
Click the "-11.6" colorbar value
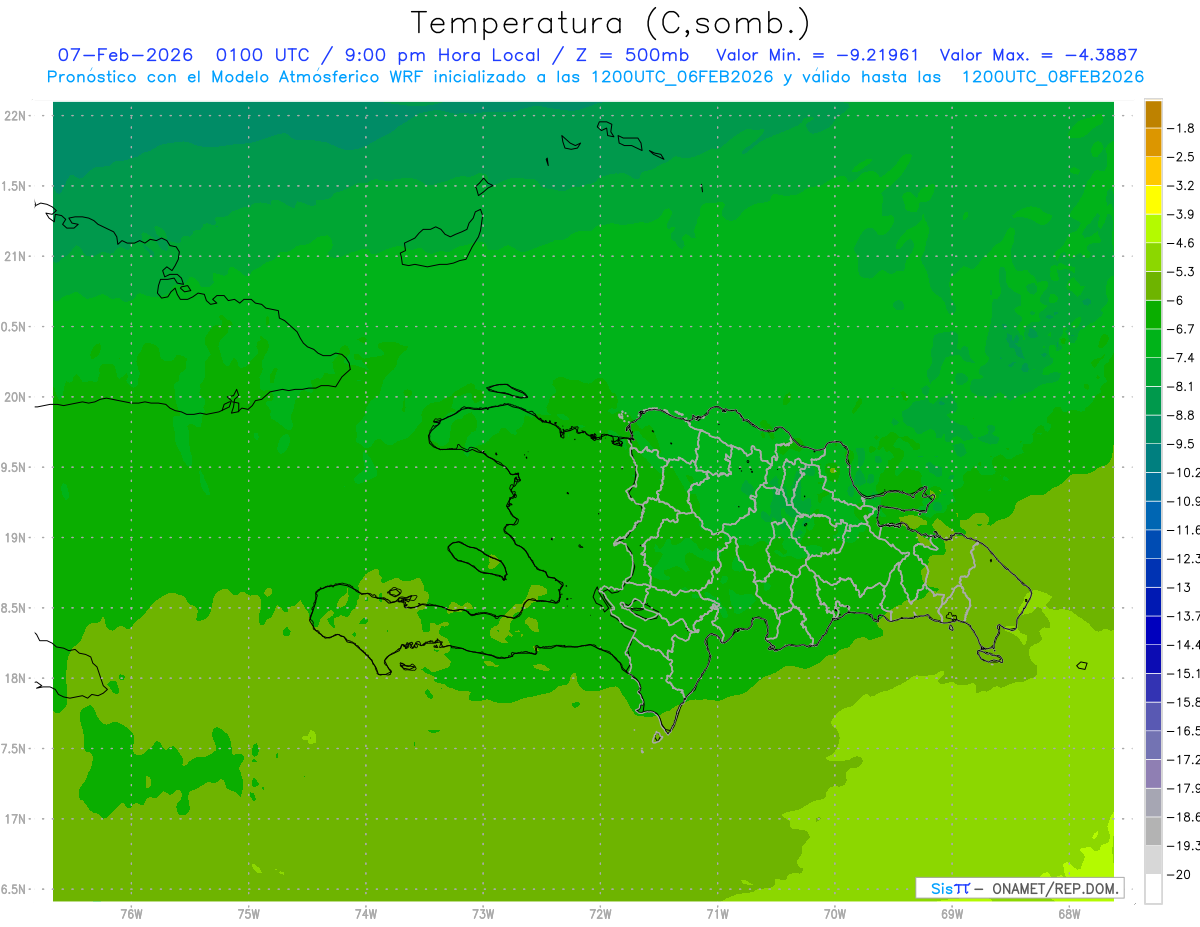tap(1183, 529)
